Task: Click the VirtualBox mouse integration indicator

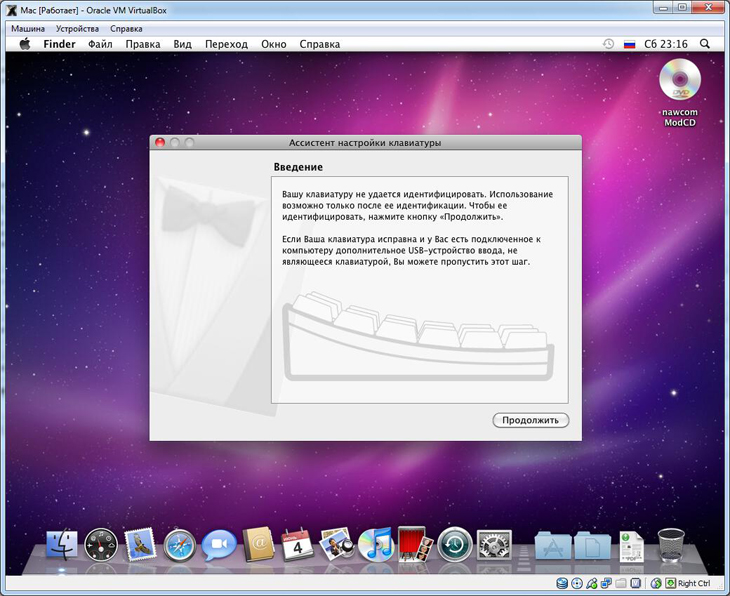Action: 656,583
